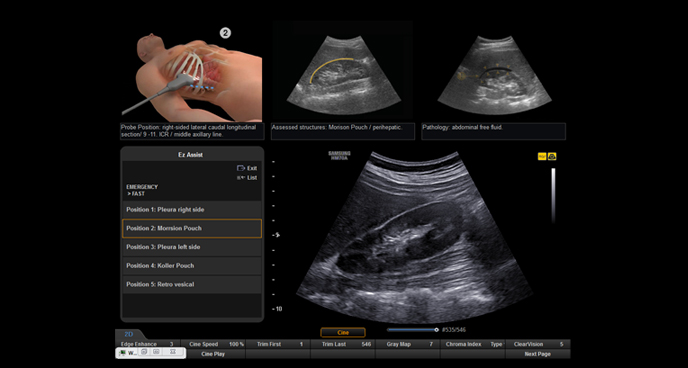Click the Cine button

coord(343,332)
